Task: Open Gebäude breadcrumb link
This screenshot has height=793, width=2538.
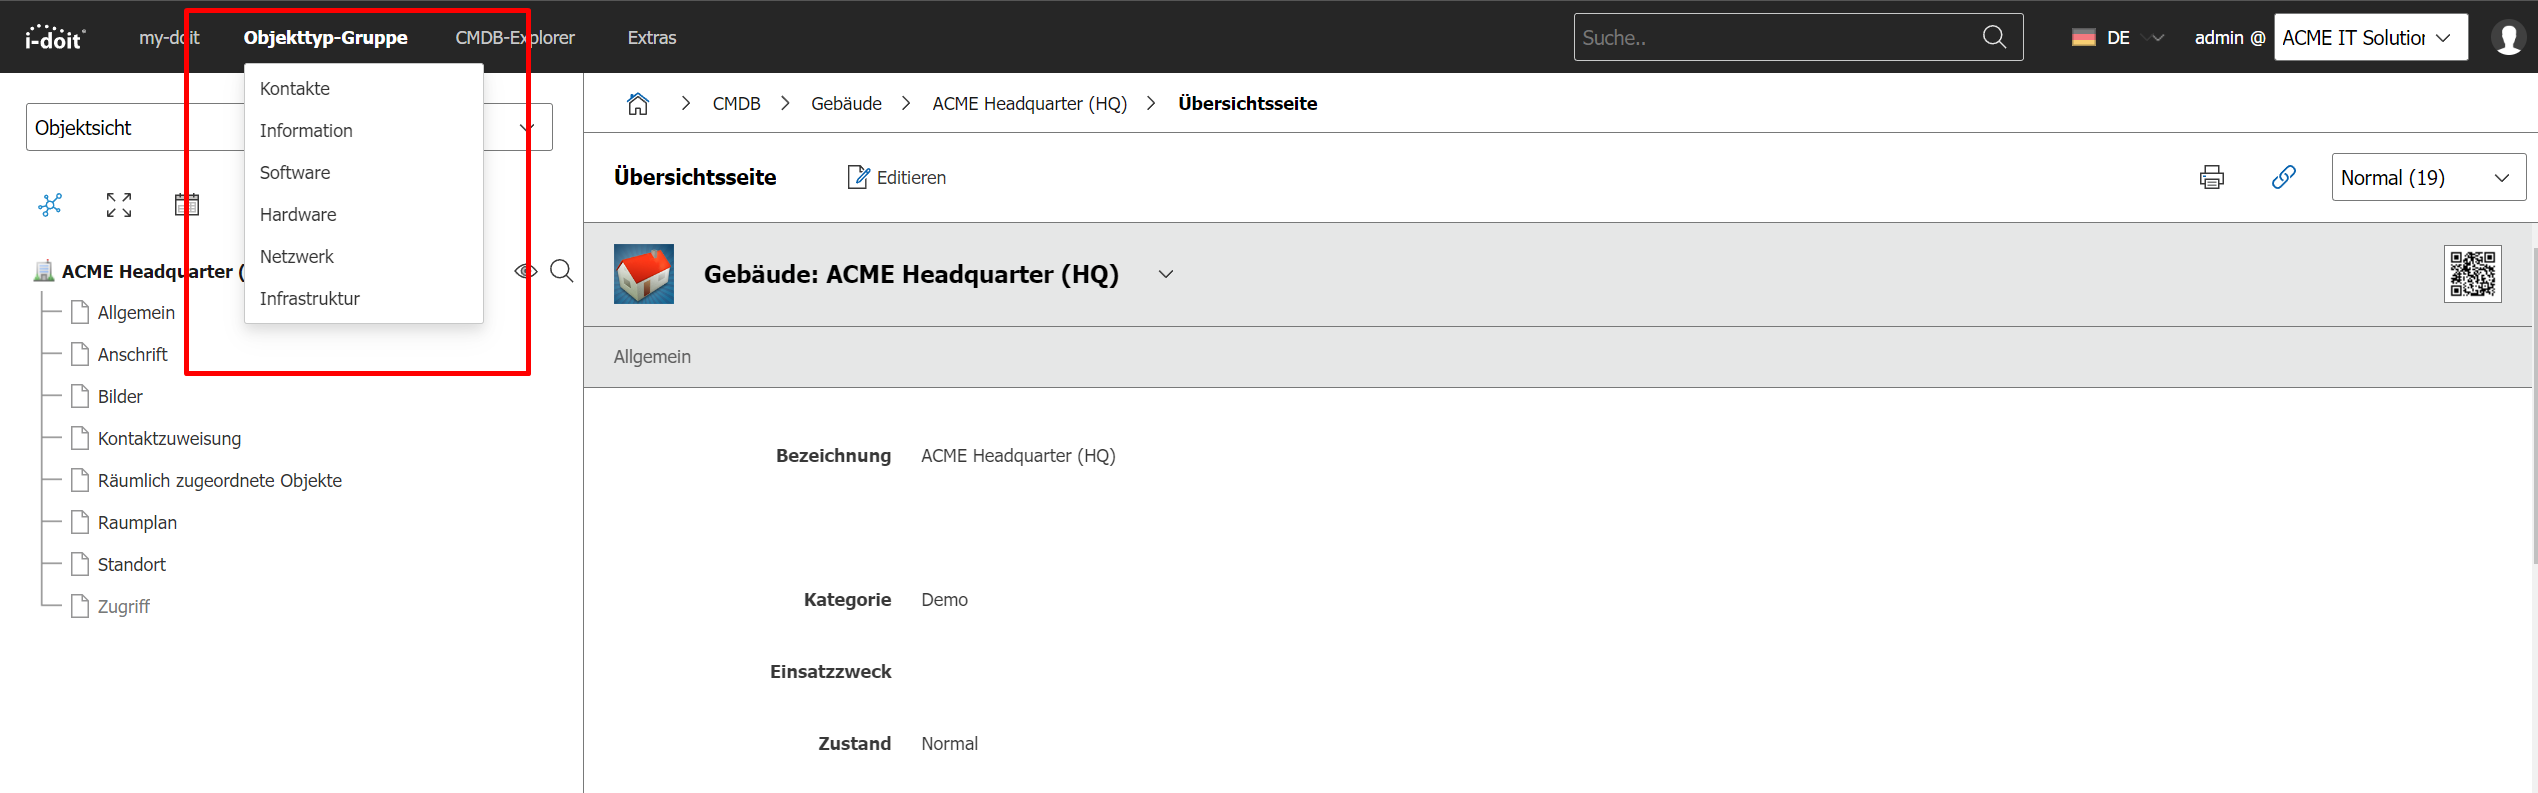Action: pyautogui.click(x=846, y=104)
